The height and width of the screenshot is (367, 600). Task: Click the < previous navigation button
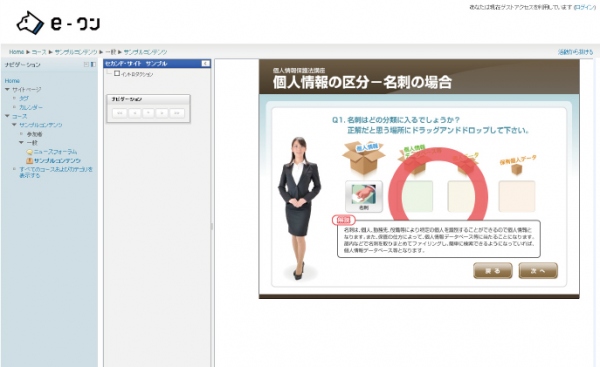click(x=134, y=113)
